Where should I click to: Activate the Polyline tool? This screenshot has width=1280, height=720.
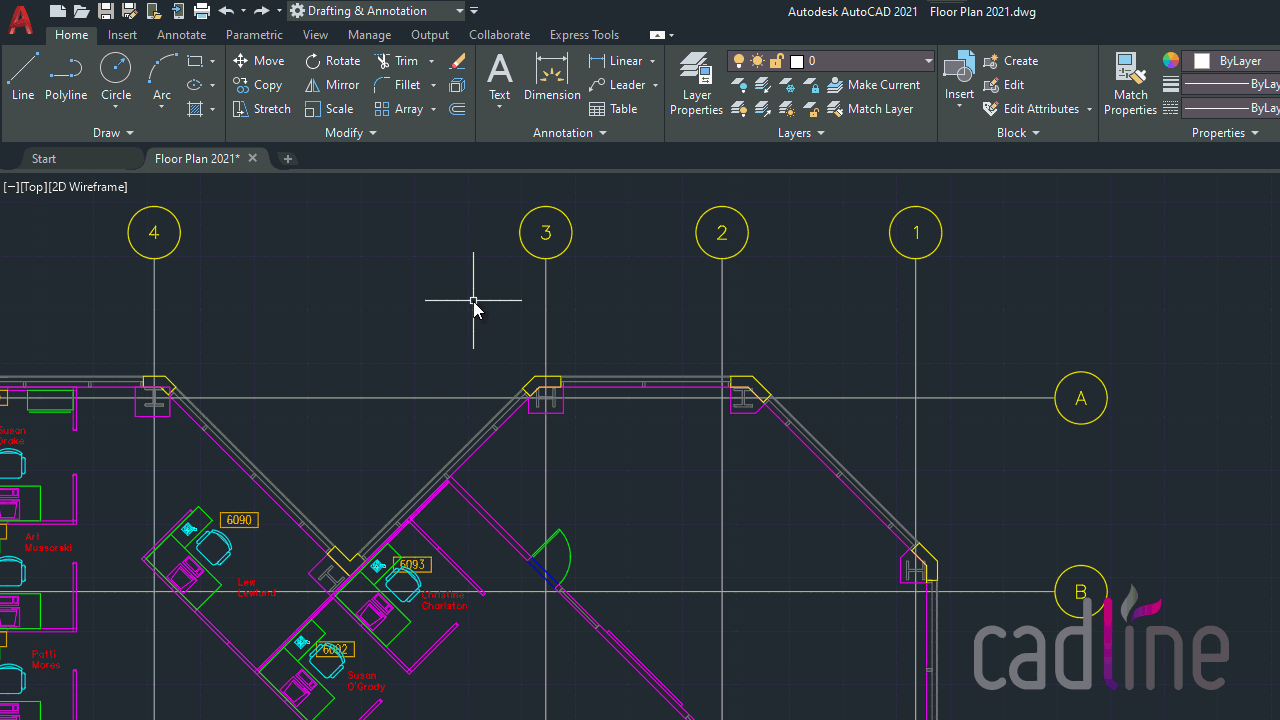click(x=66, y=70)
